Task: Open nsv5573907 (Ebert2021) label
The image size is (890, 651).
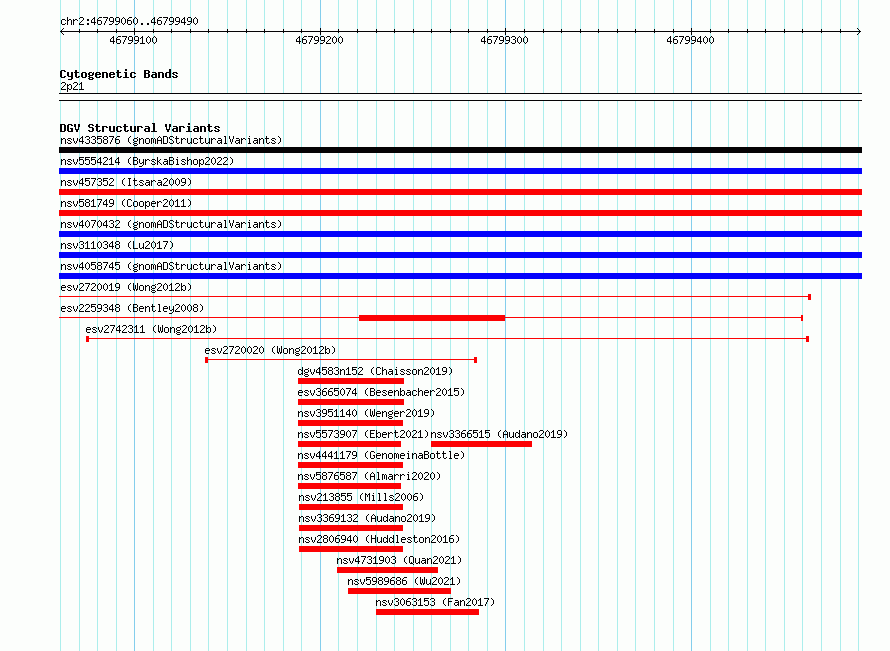Action: click(363, 434)
